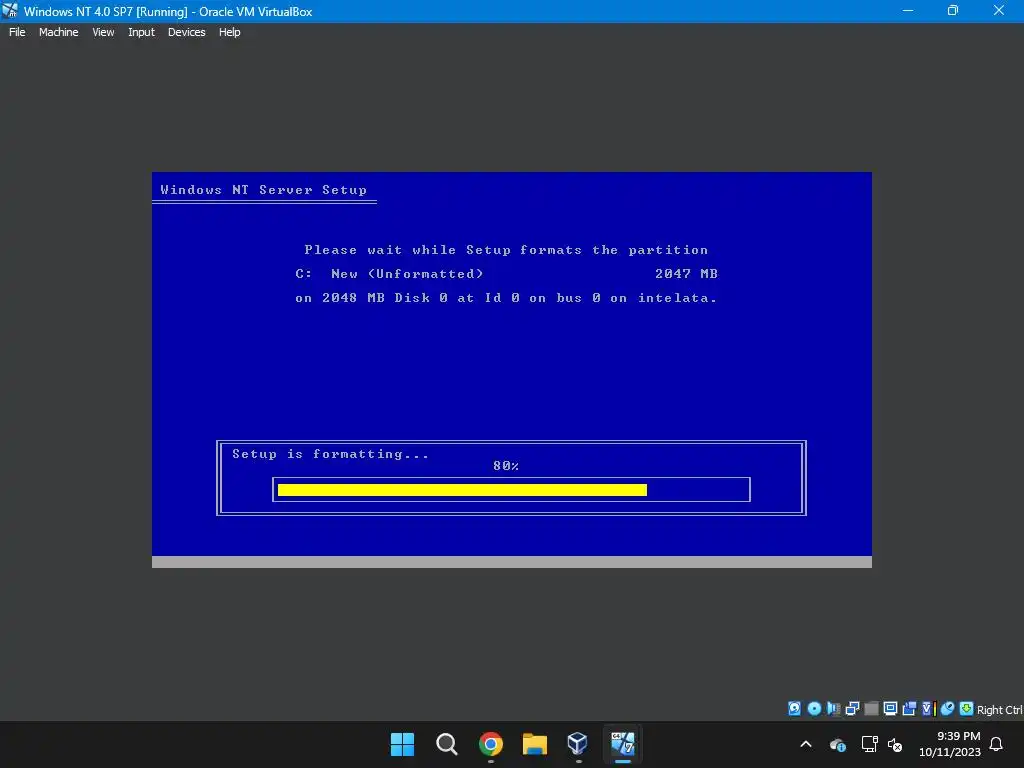
Task: Restore down the VirtualBox VM window
Action: pyautogui.click(x=953, y=11)
